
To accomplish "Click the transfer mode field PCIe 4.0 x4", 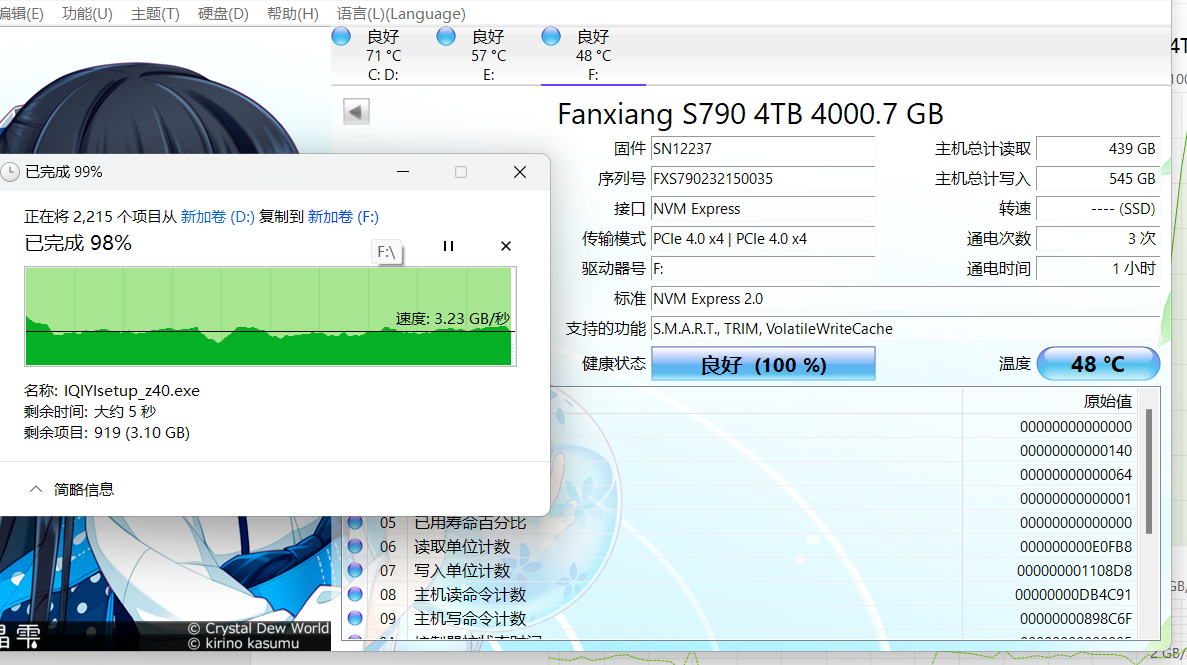I will click(x=763, y=239).
